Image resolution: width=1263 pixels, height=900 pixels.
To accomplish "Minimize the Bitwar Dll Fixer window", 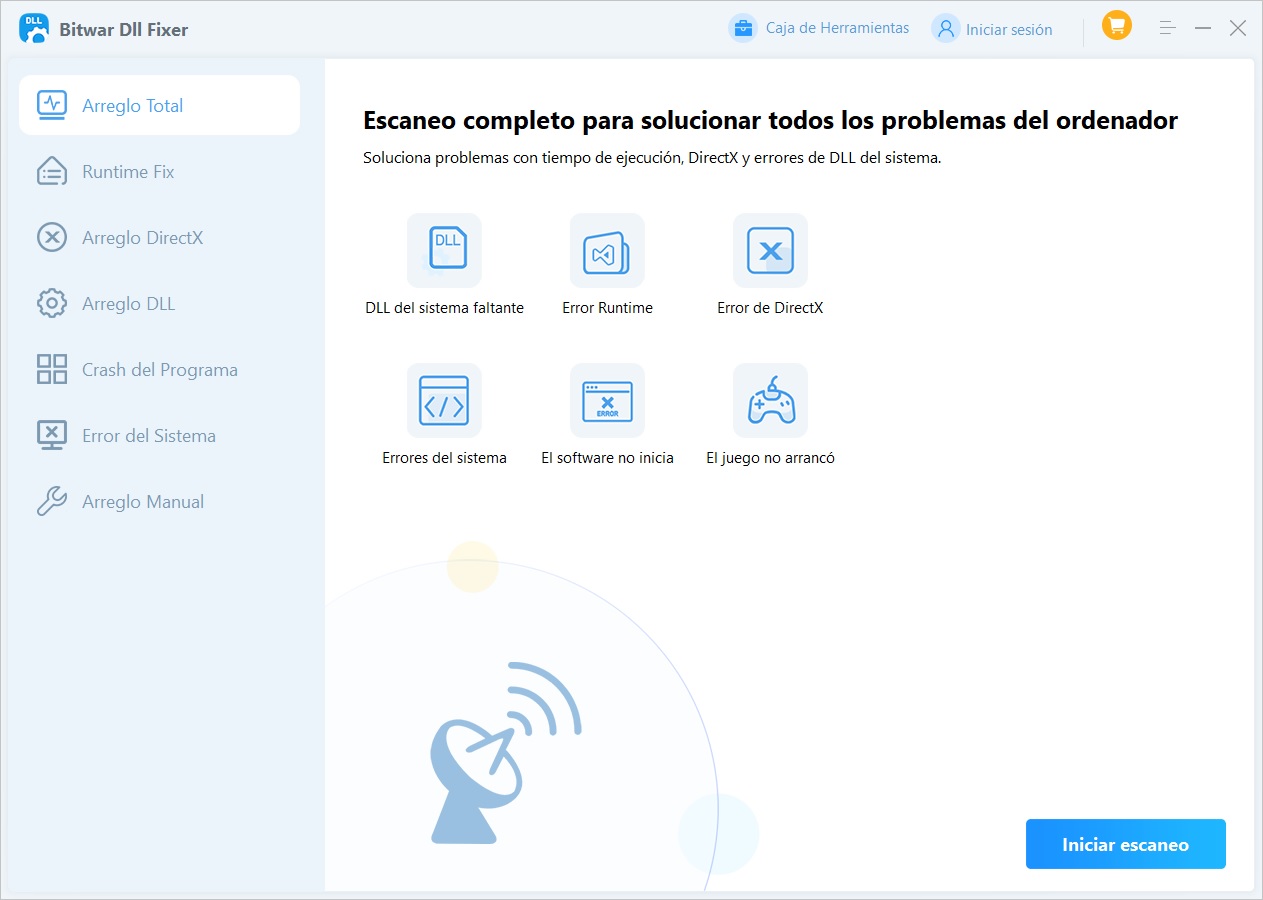I will [1203, 28].
